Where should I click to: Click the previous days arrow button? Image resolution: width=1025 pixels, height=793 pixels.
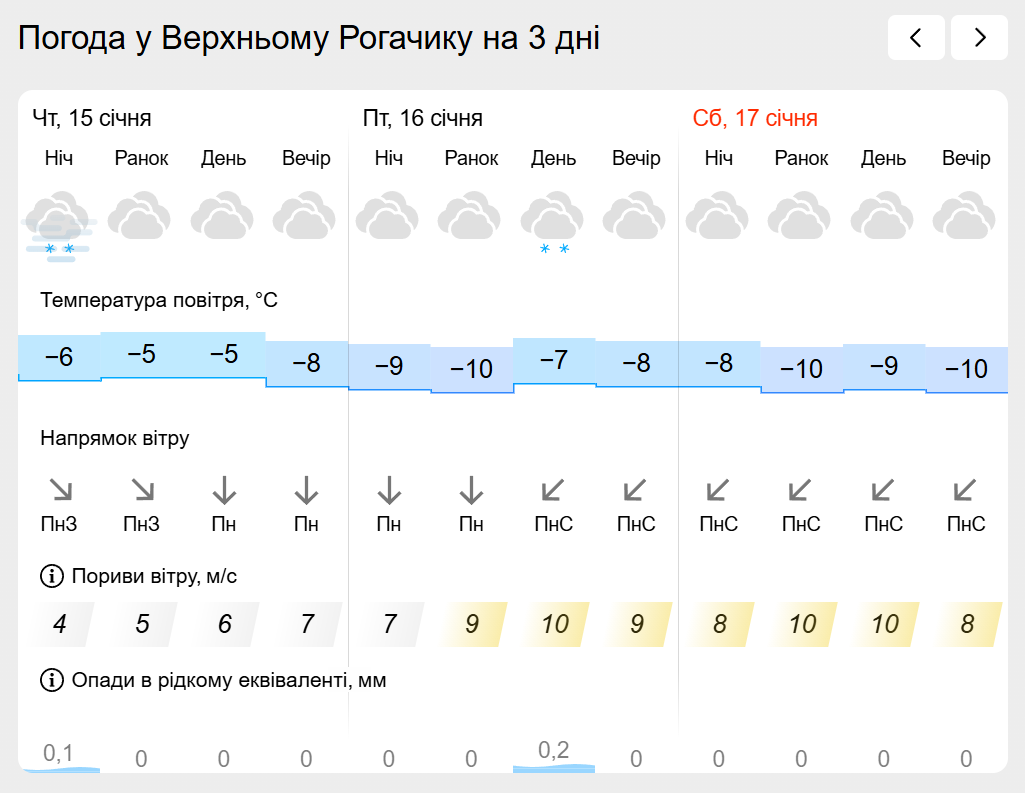pyautogui.click(x=915, y=38)
